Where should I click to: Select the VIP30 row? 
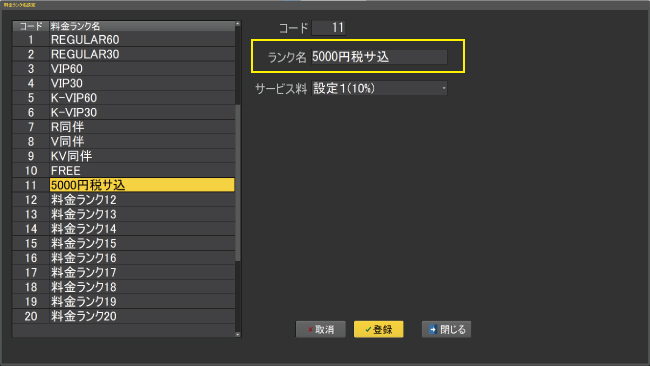click(x=124, y=83)
